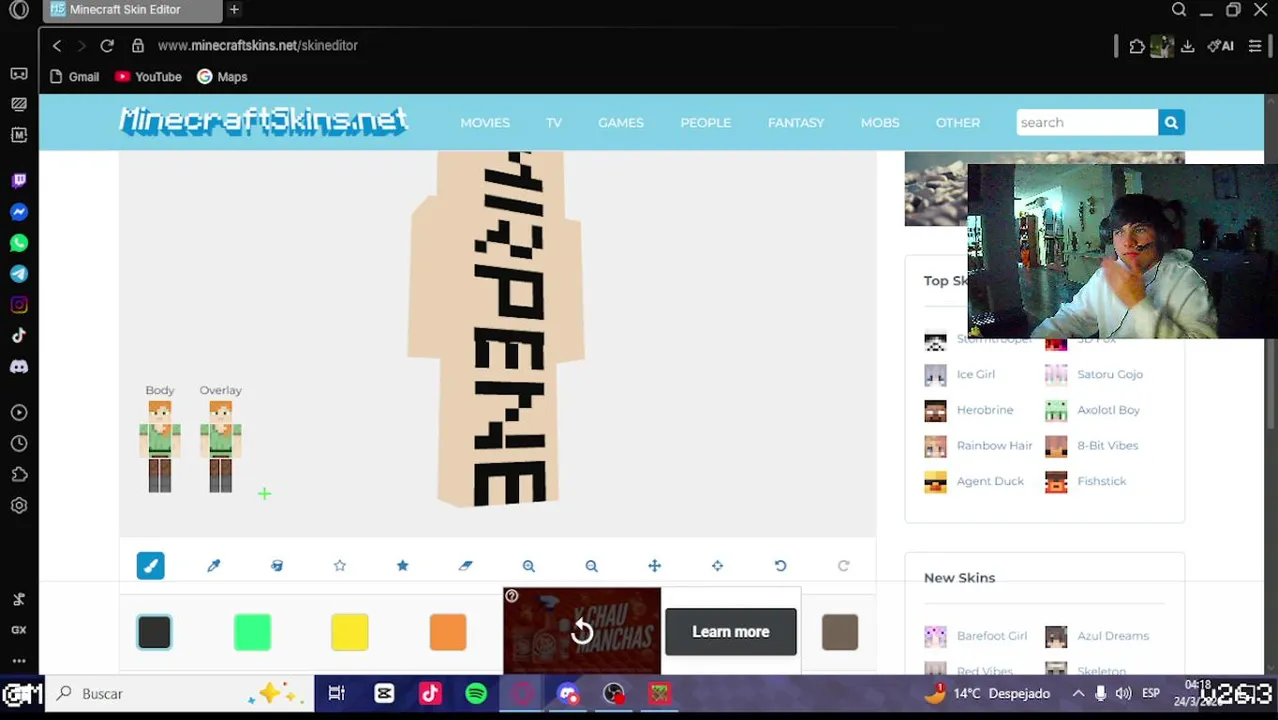1278x720 pixels.
Task: Open the Axolotl Boy skin
Action: pyautogui.click(x=1108, y=410)
